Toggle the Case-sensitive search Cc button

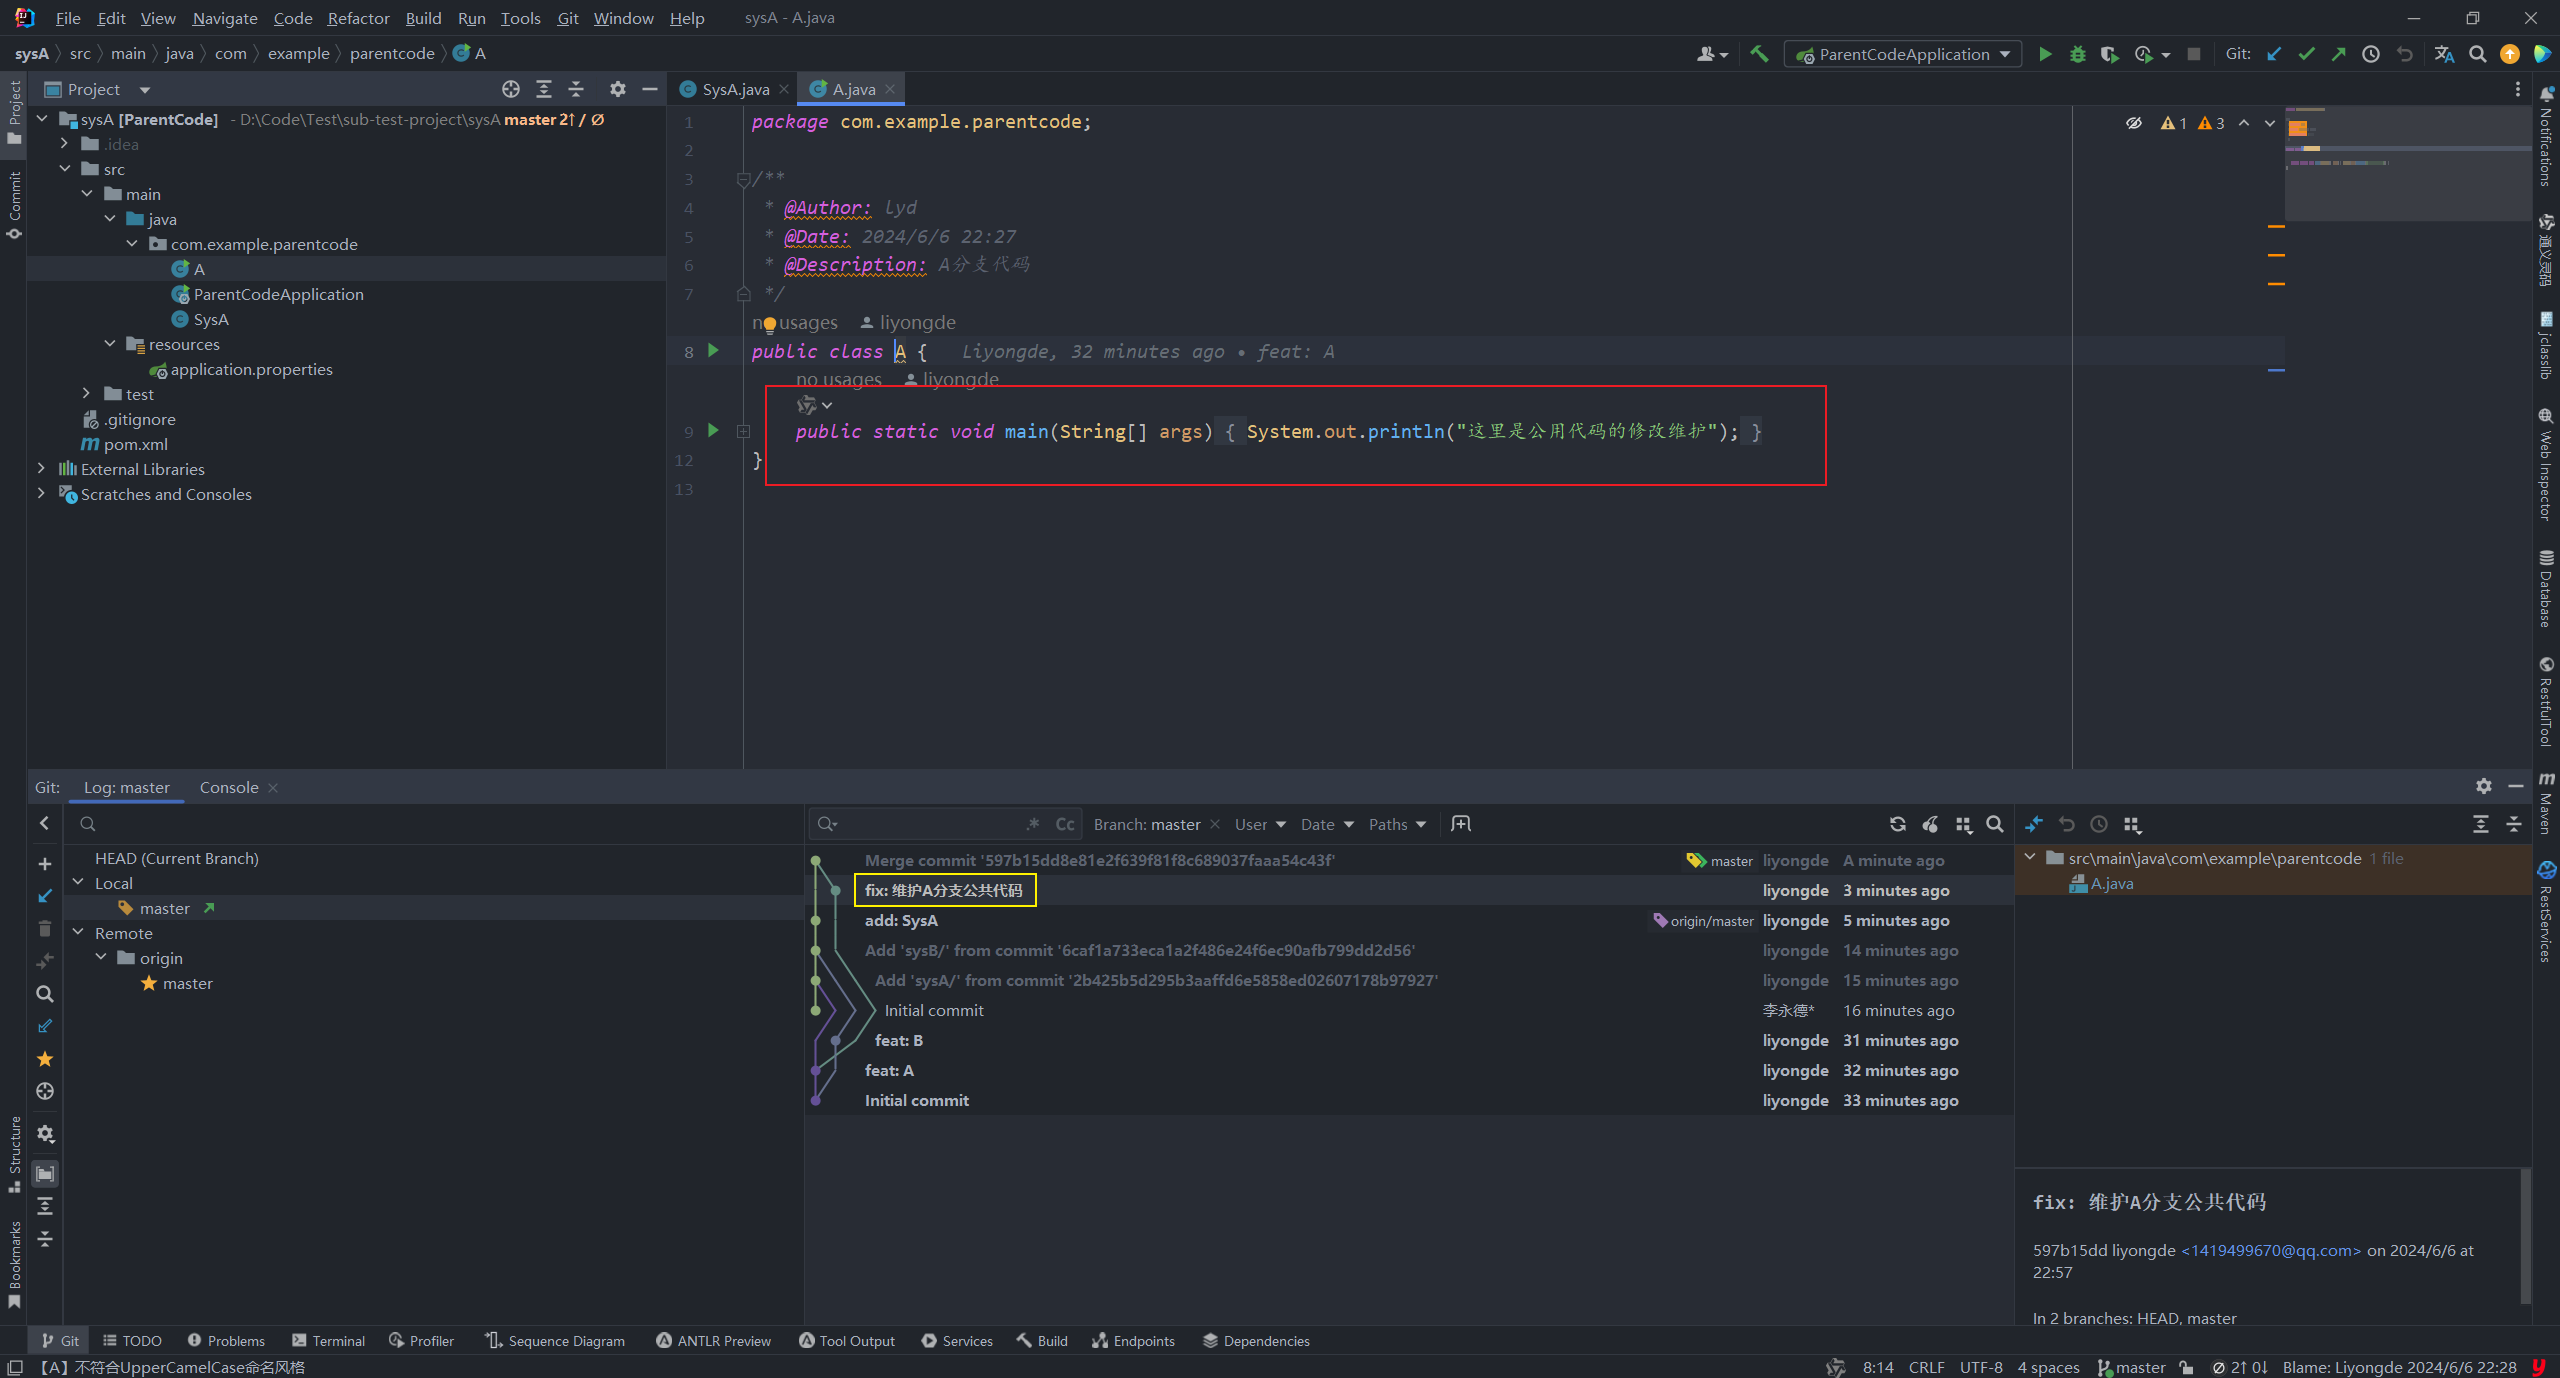point(1064,825)
